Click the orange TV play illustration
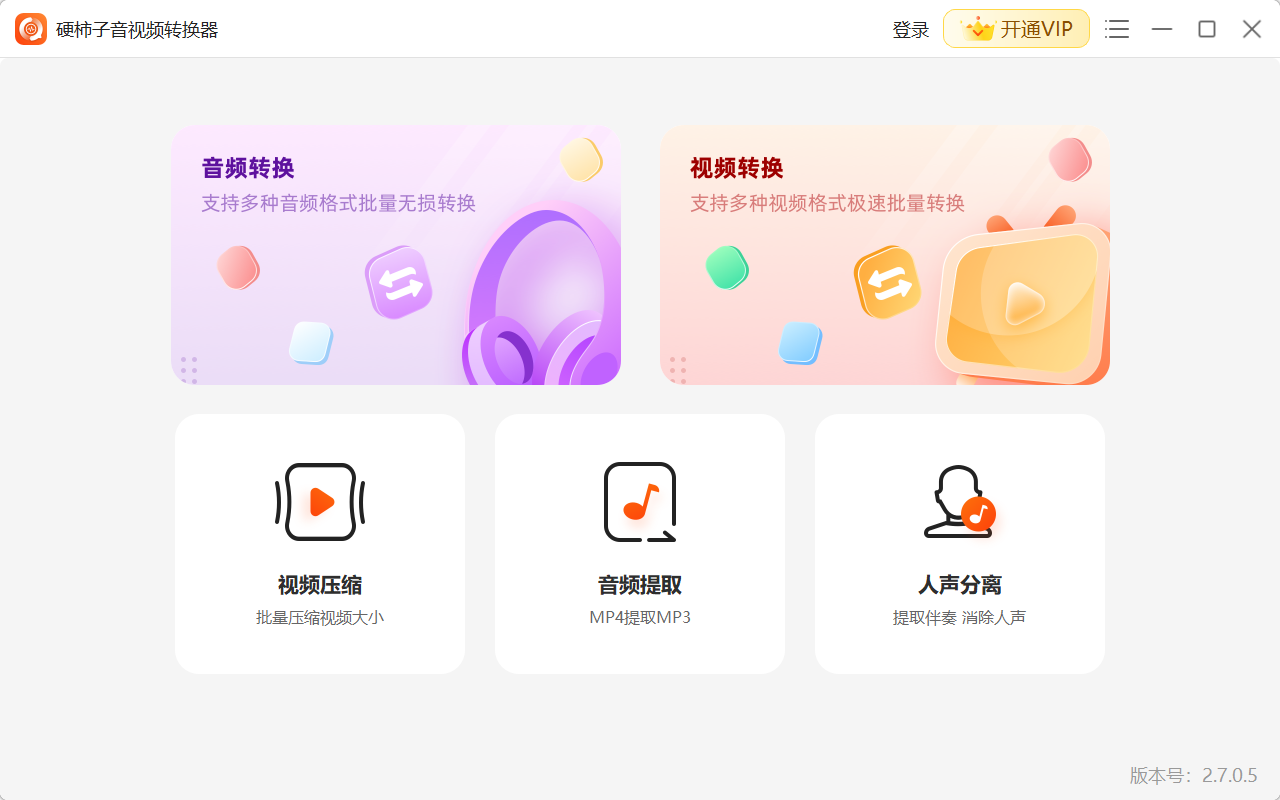1280x800 pixels. 1022,297
